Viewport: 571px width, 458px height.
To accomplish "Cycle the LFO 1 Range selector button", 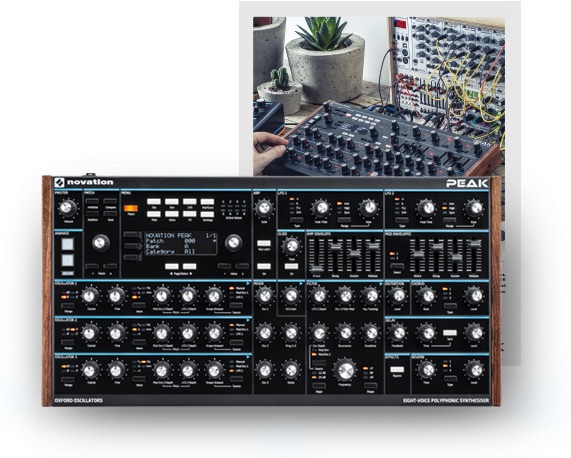I will pos(344,220).
